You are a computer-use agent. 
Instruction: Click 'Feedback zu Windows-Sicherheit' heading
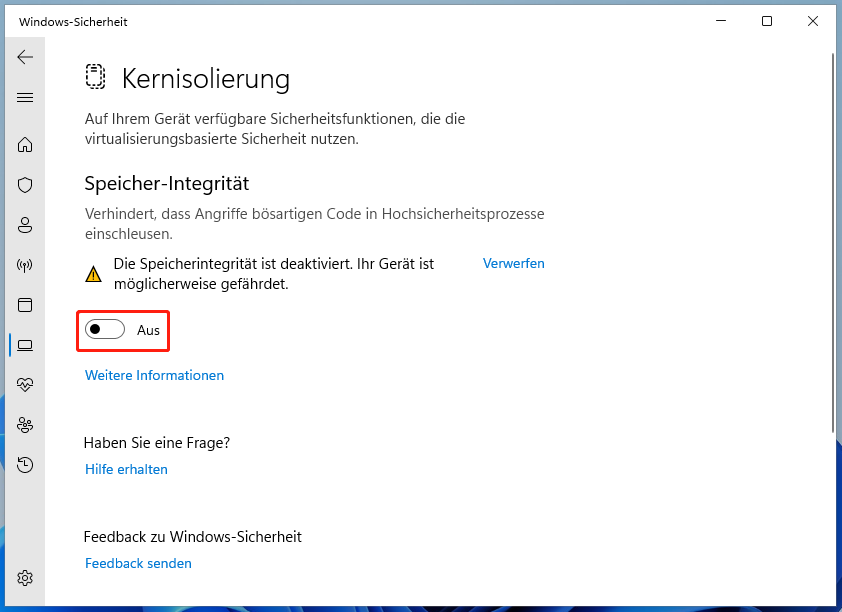(193, 537)
